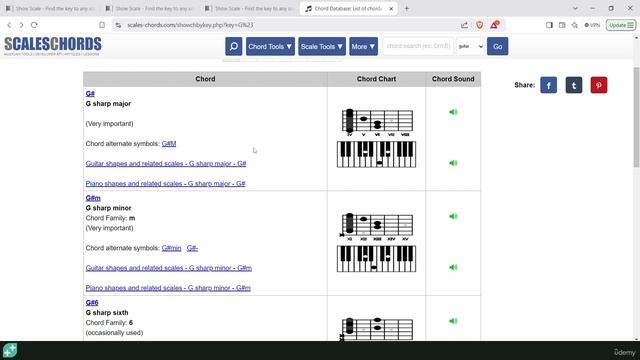Open the Brave Shields lion icon
The height and width of the screenshot is (360, 640).
click(480, 25)
